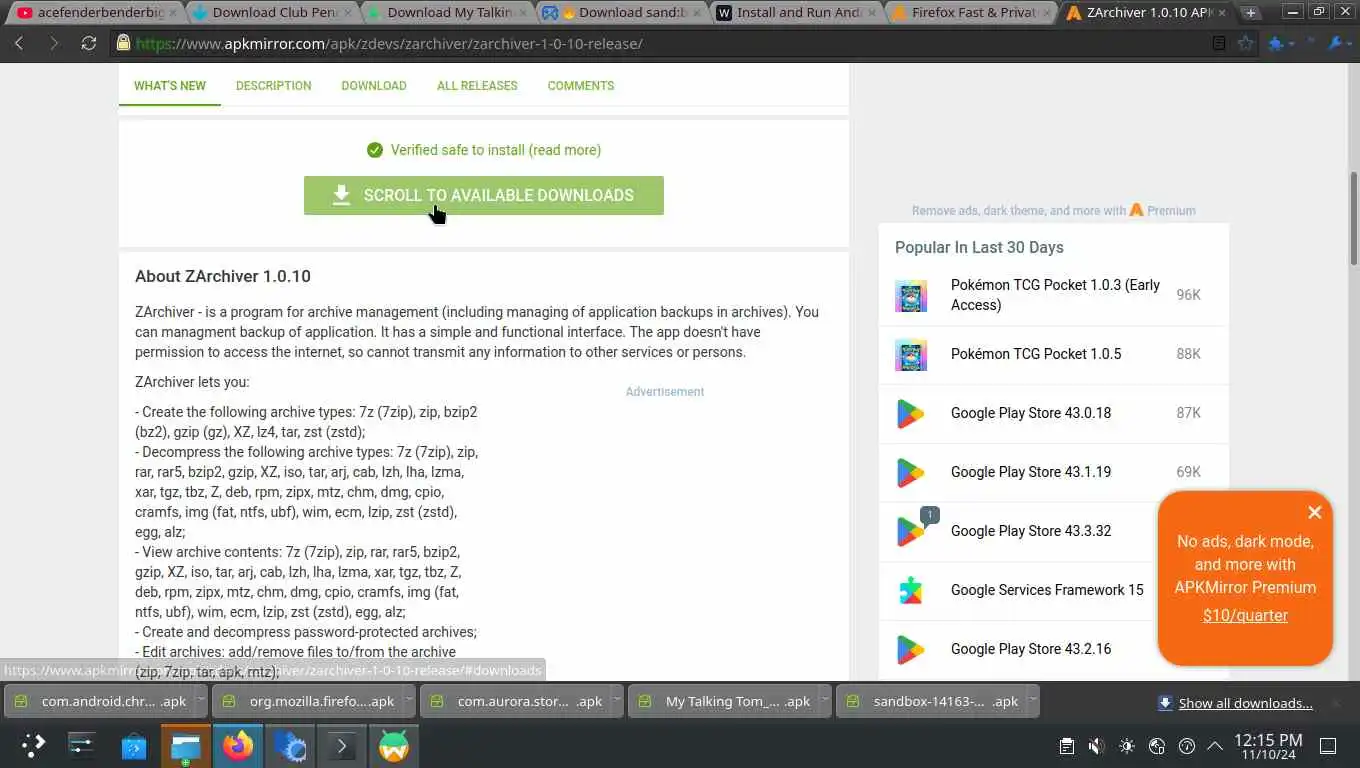The image size is (1360, 768).
Task: Open clipboard icon in system tray
Action: click(1067, 746)
